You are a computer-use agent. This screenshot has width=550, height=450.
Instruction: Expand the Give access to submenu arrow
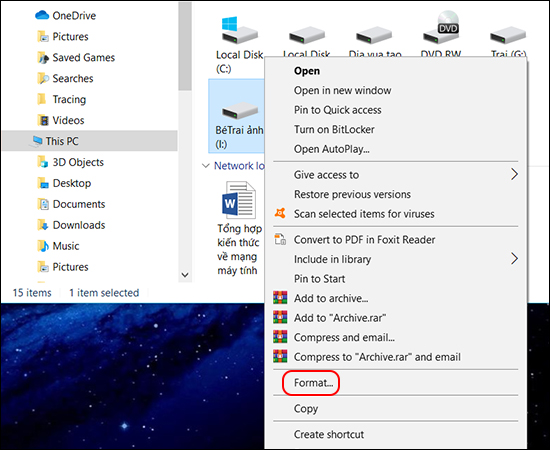(514, 174)
